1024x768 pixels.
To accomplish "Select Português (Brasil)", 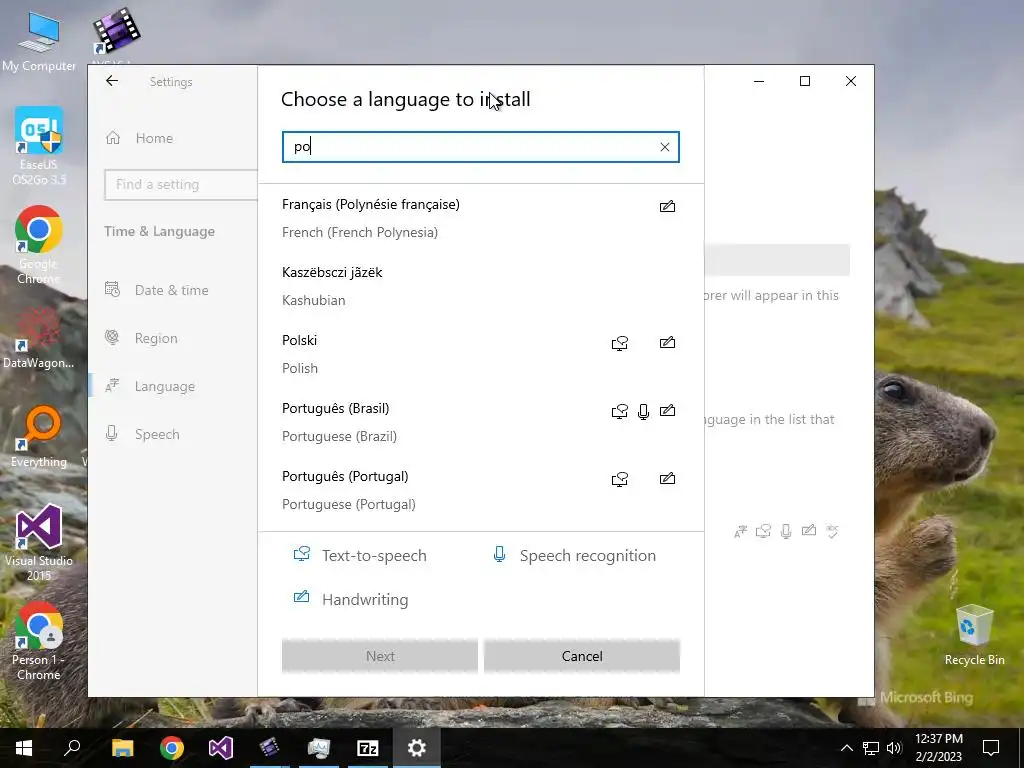I will 481,422.
